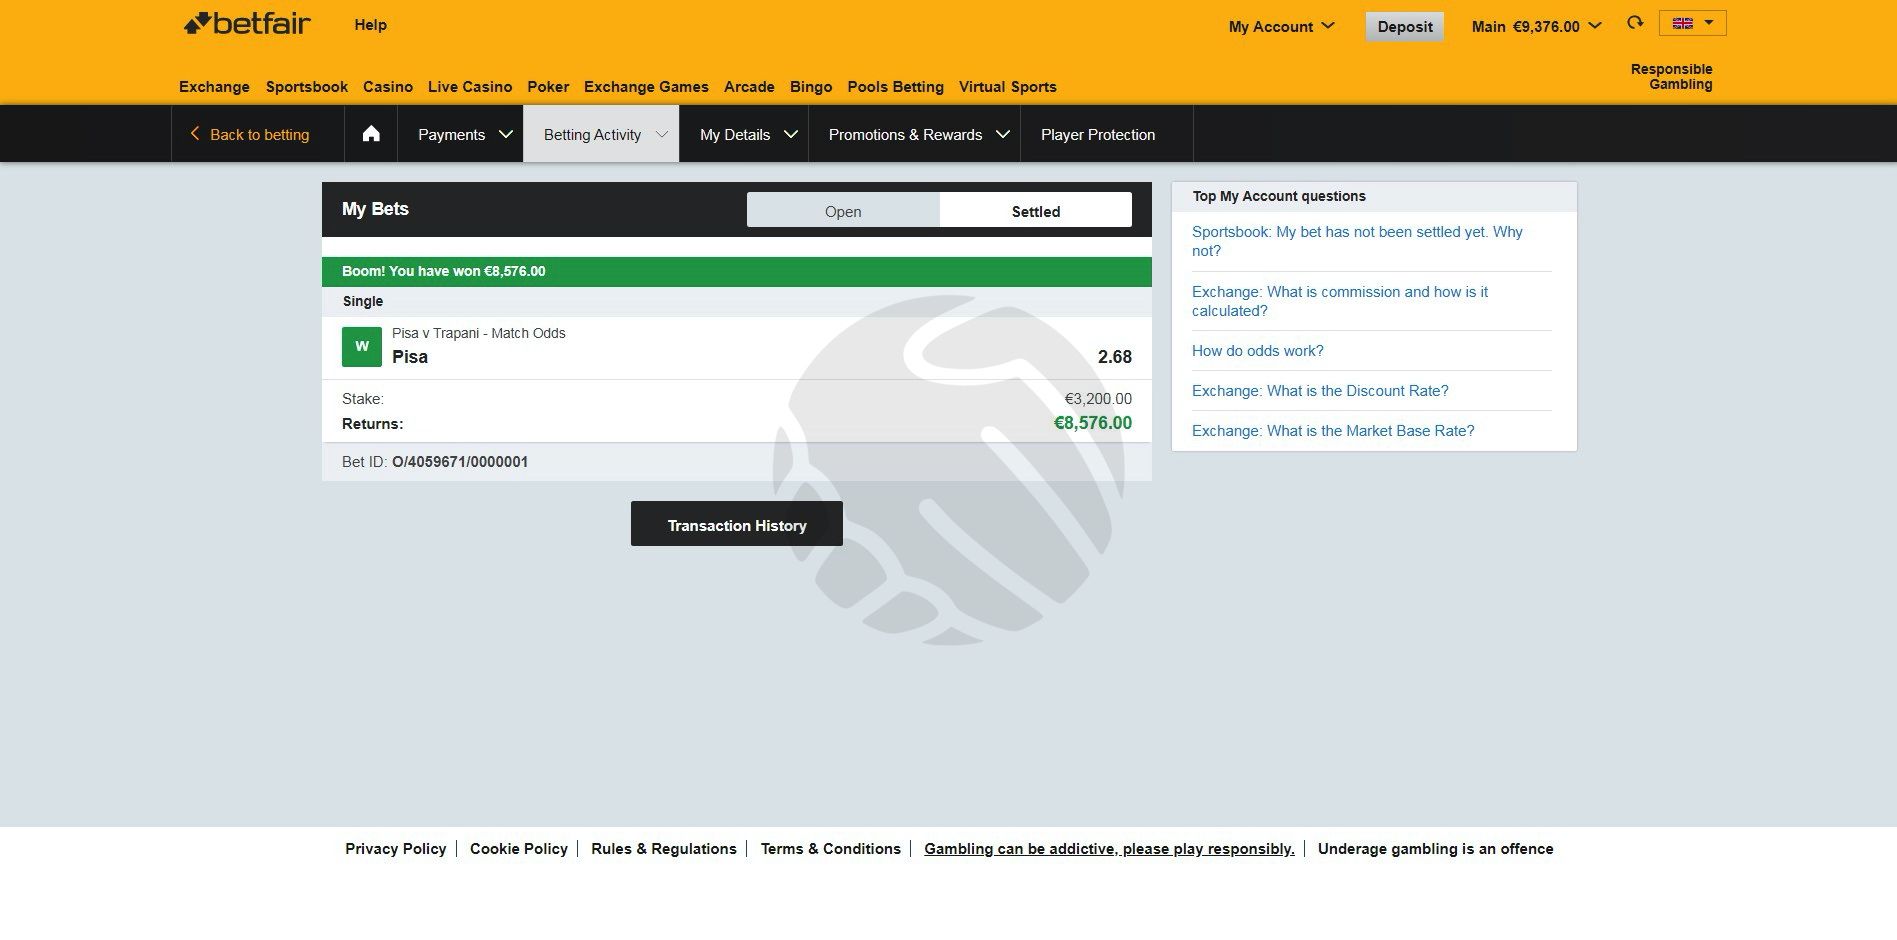Go to the Casino section
Screen dimensions: 1897x940
pyautogui.click(x=388, y=87)
